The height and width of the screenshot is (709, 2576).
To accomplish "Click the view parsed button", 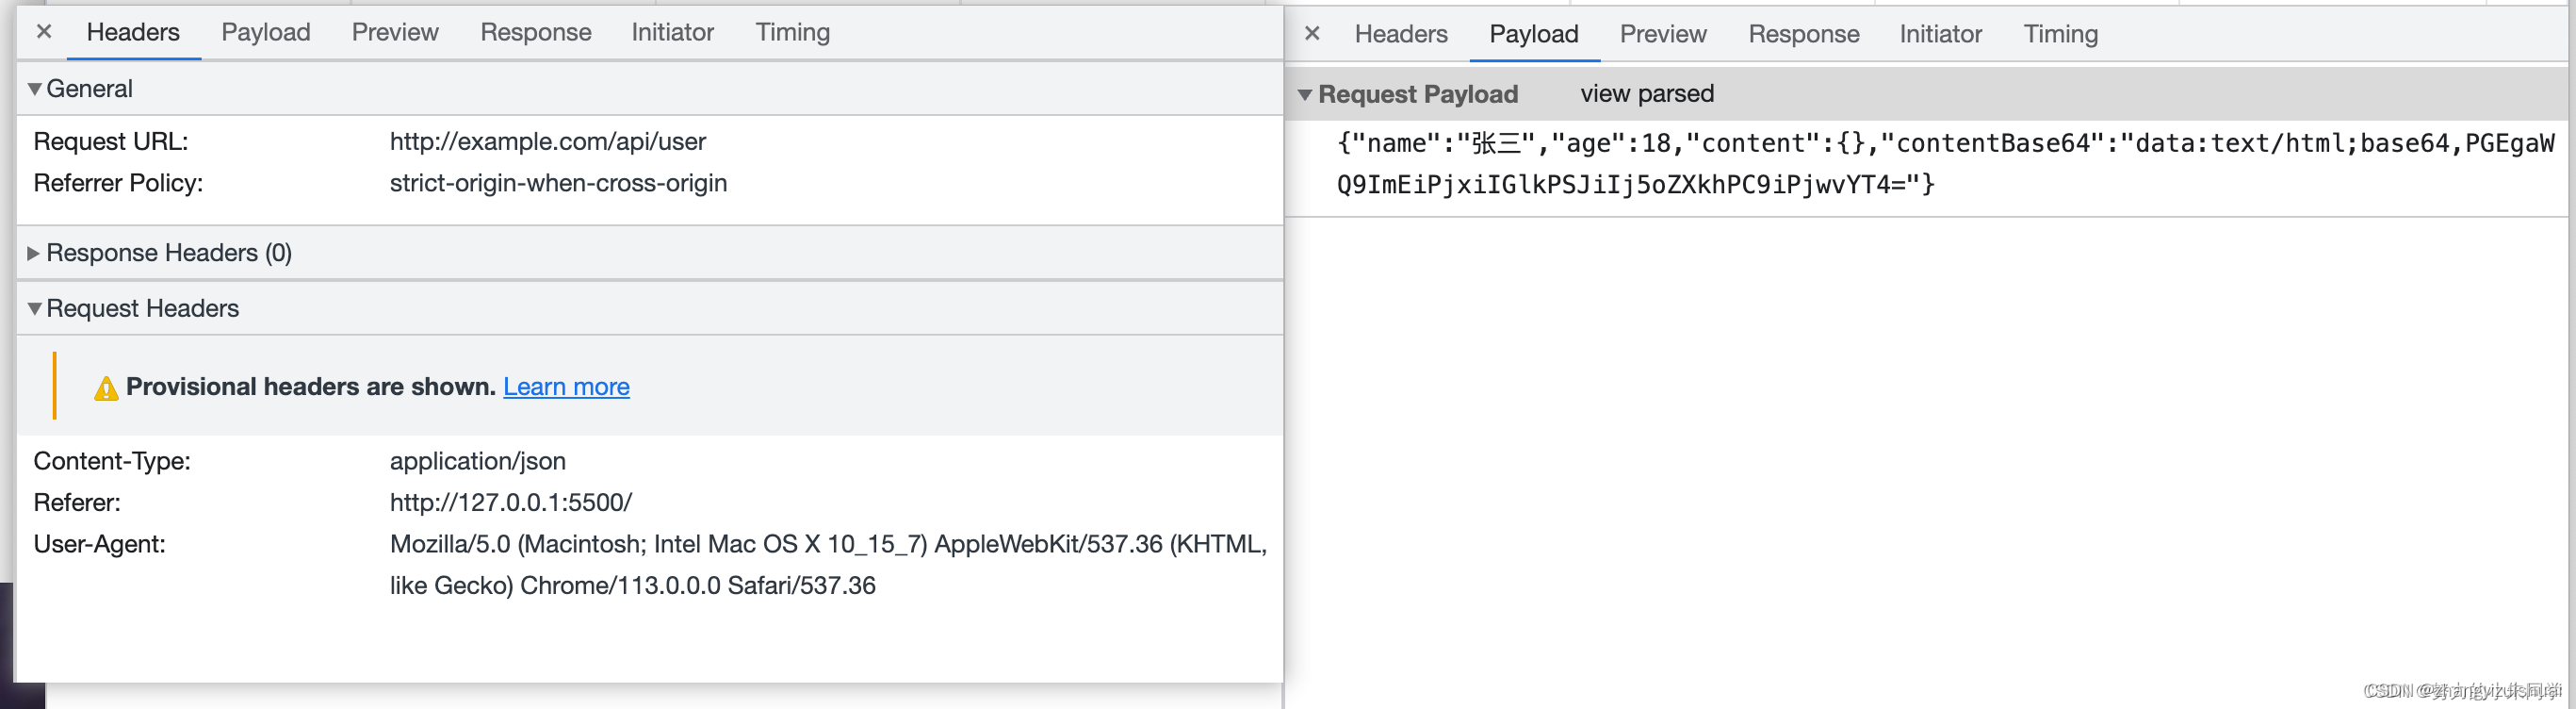I will [x=1647, y=94].
